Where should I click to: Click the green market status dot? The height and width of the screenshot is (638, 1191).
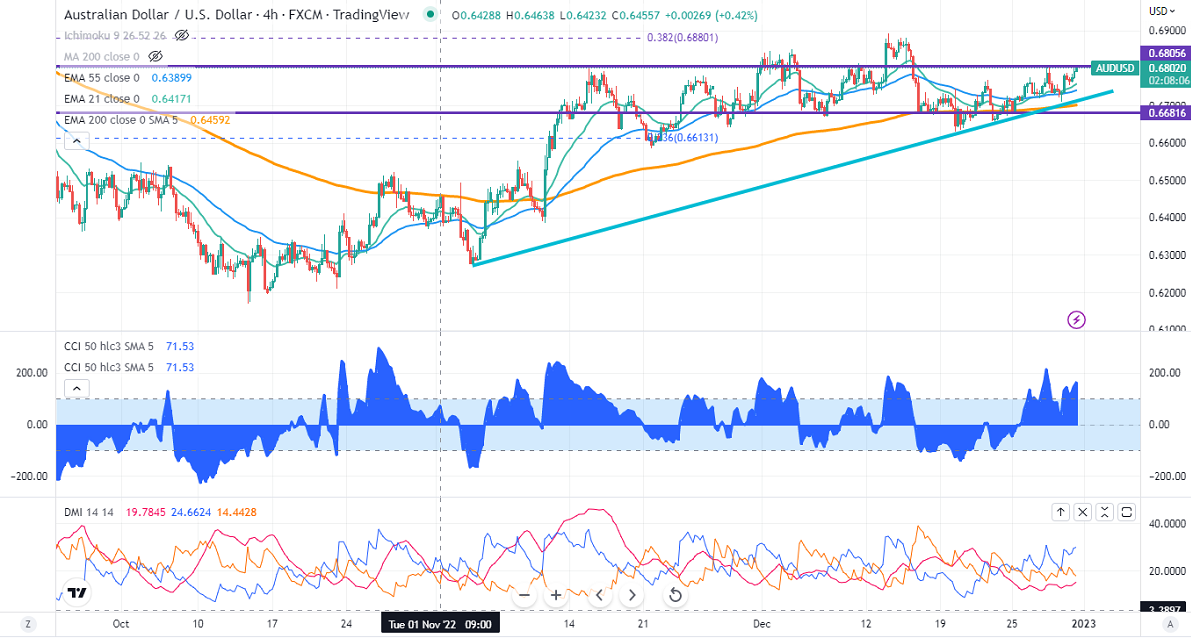coord(431,14)
